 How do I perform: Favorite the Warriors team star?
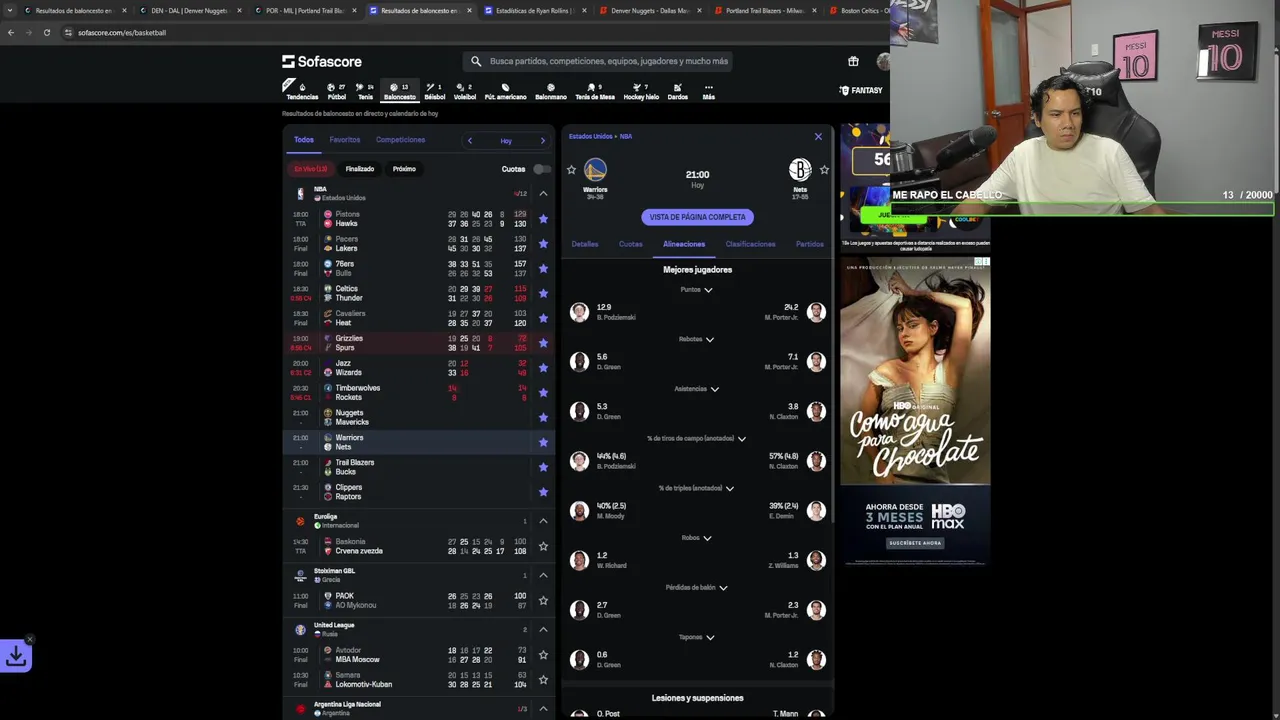571,170
